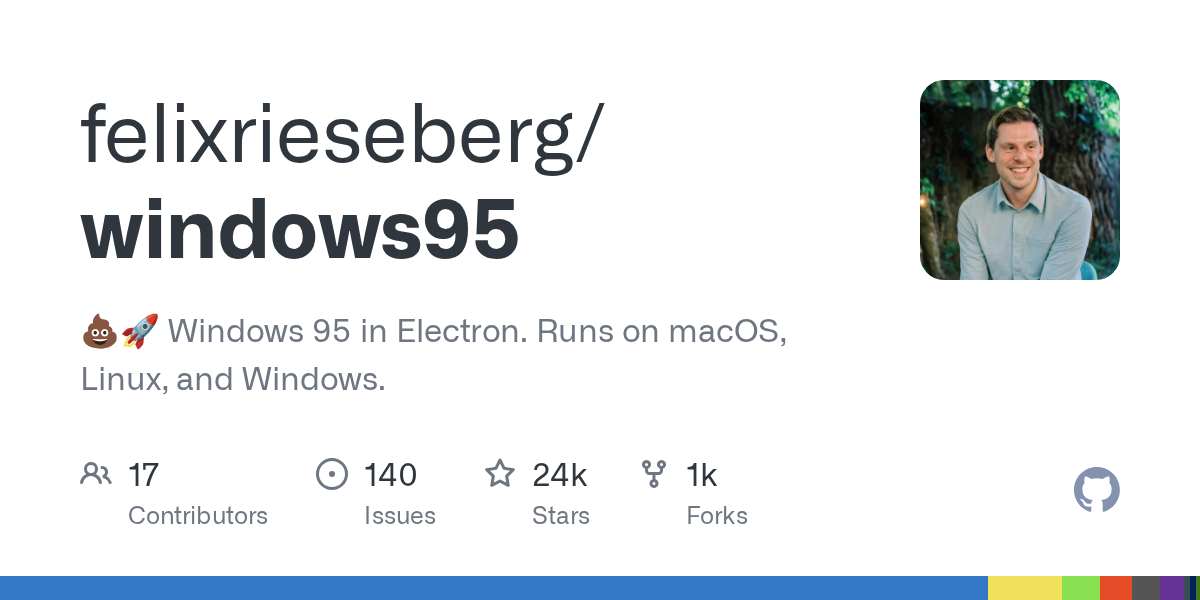
Task: Click the issues circle-dot icon
Action: pyautogui.click(x=331, y=474)
